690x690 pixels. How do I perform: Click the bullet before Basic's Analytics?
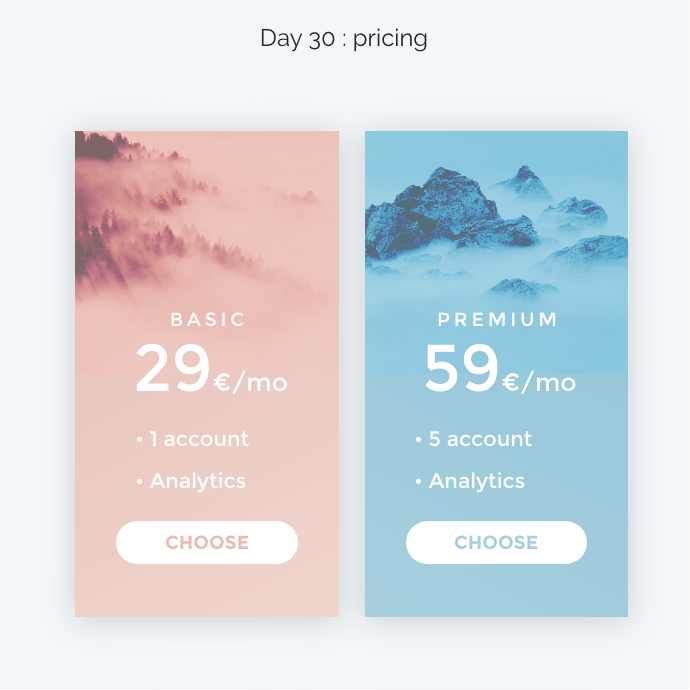[x=139, y=481]
